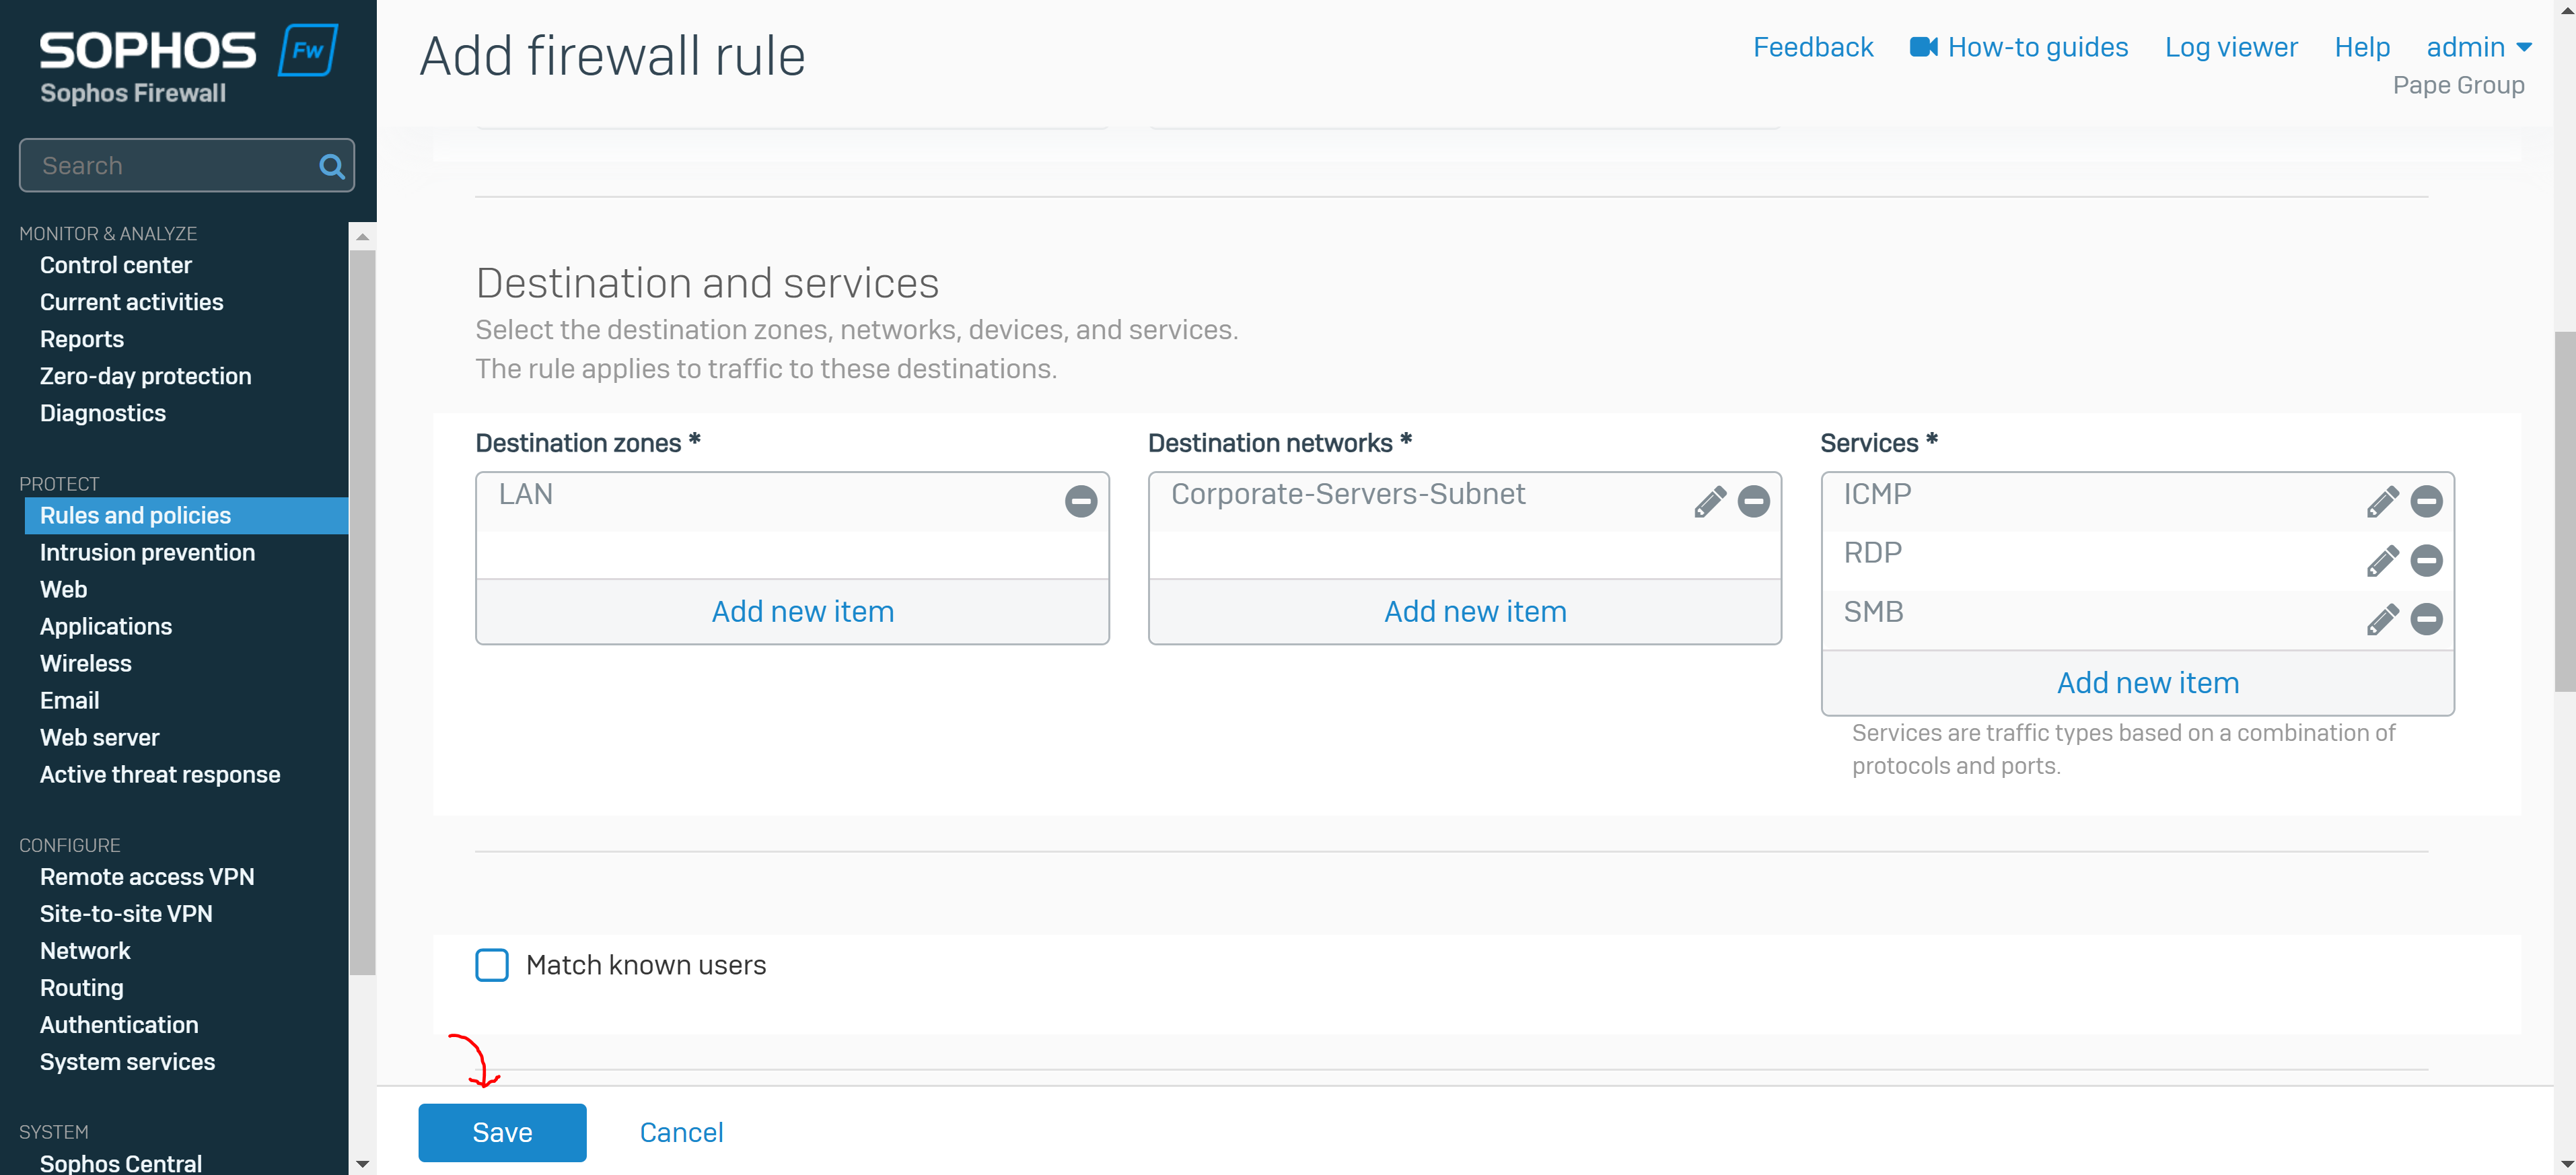Open Active threat response
Image resolution: width=2576 pixels, height=1175 pixels.
coord(160,774)
